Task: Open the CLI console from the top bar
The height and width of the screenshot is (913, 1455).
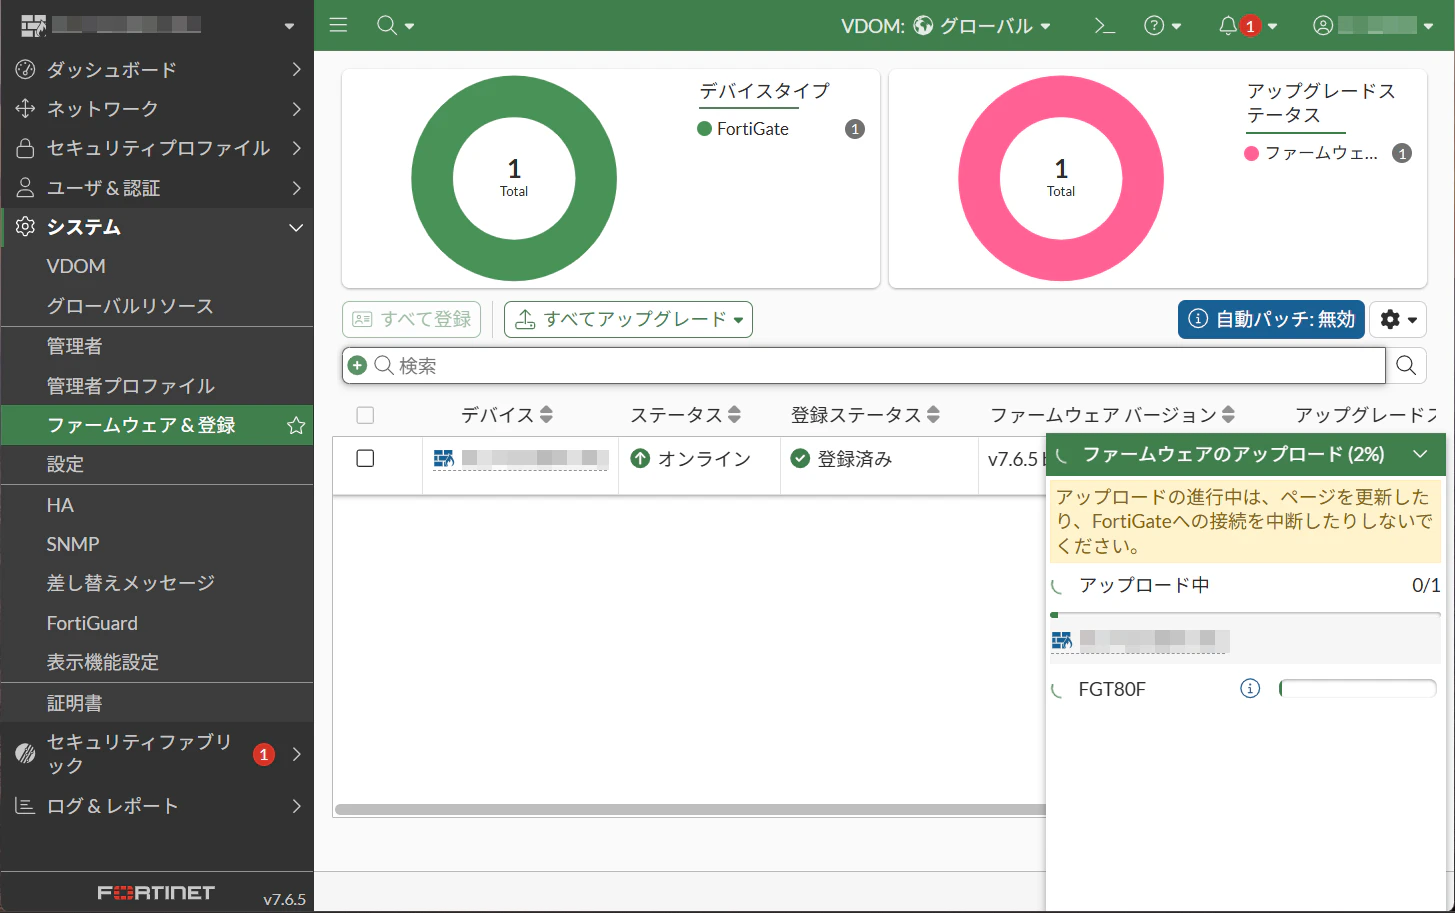Action: 1104,25
